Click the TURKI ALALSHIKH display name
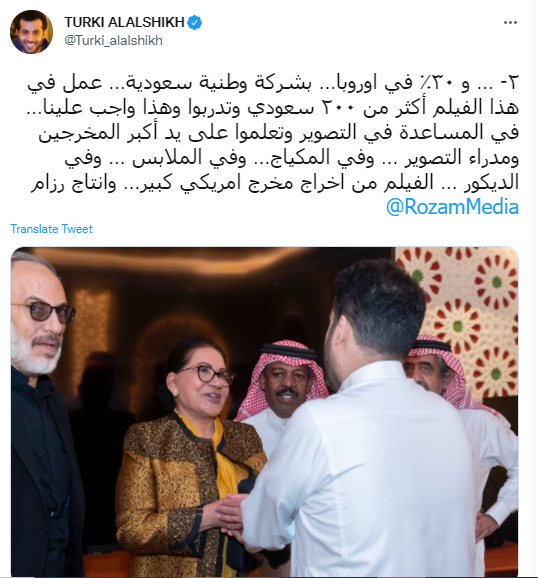This screenshot has width=538, height=578. coord(124,22)
